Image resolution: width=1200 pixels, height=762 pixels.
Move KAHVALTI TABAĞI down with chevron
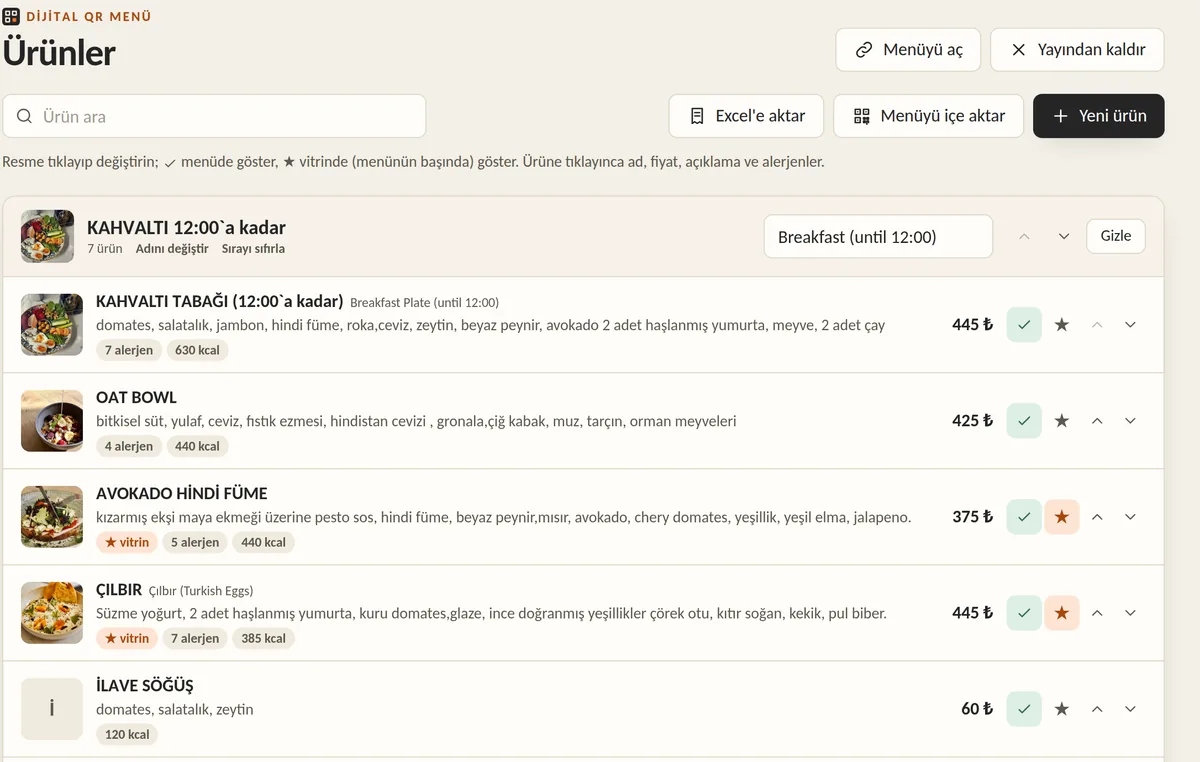(1131, 325)
